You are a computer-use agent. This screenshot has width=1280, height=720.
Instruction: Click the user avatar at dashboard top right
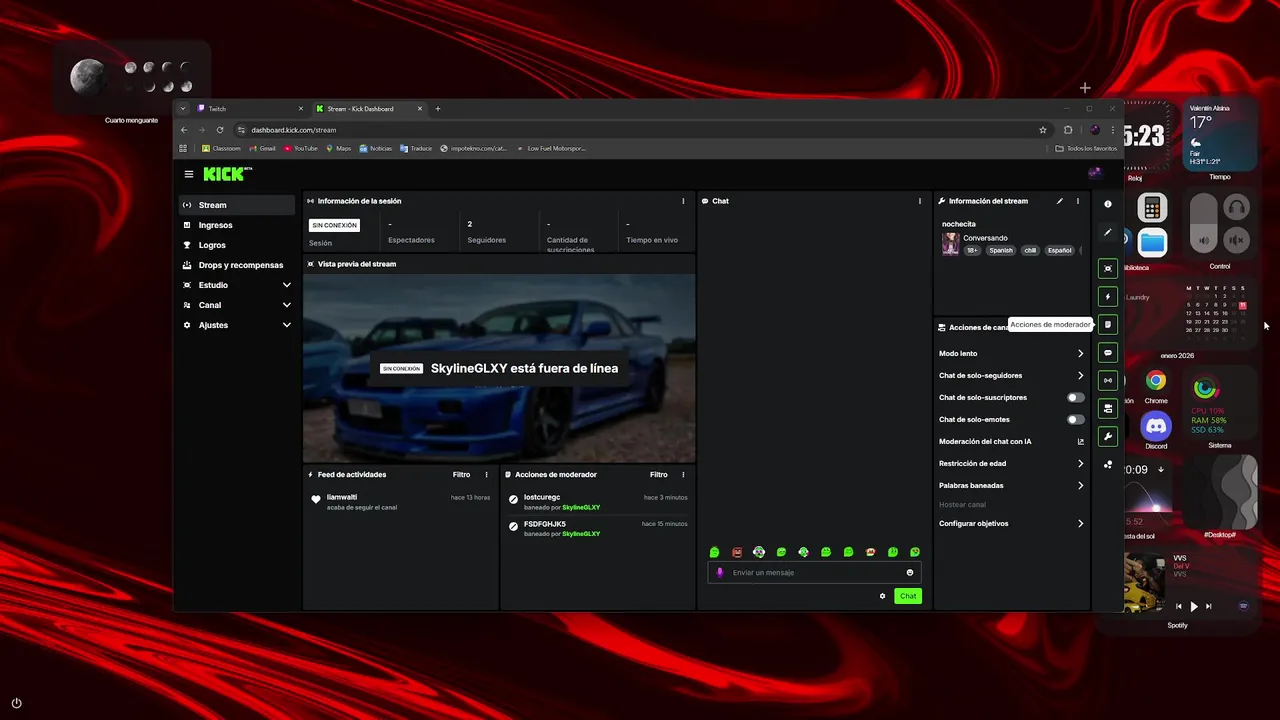pyautogui.click(x=1094, y=174)
